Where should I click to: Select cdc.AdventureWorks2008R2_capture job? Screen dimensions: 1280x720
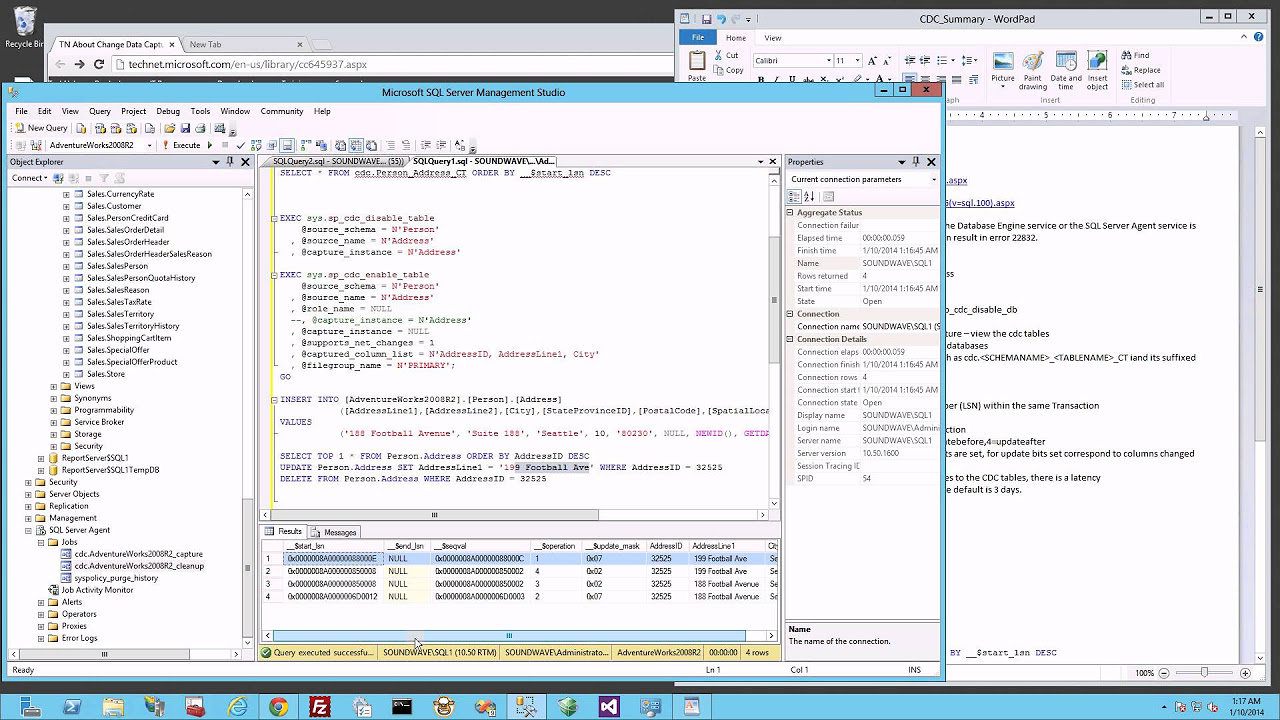[x=138, y=554]
